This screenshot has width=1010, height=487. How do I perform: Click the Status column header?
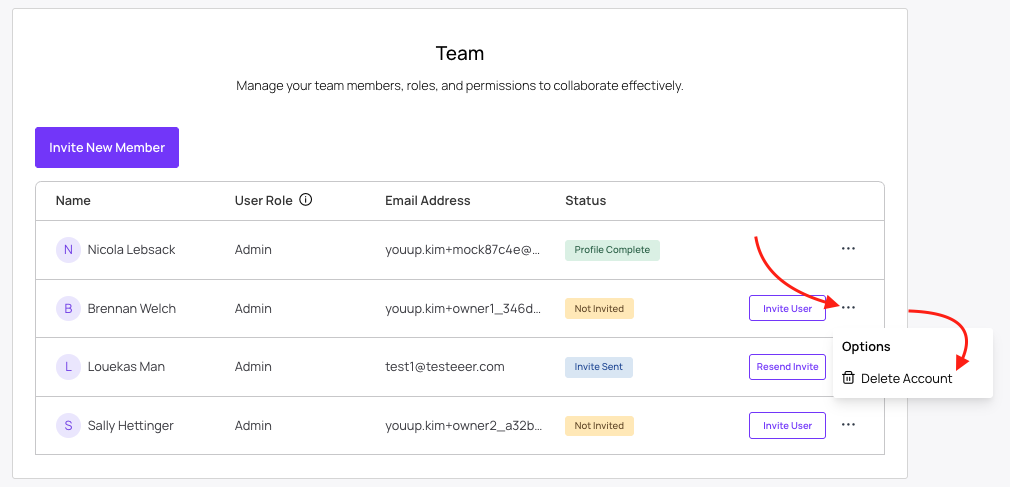tap(586, 200)
